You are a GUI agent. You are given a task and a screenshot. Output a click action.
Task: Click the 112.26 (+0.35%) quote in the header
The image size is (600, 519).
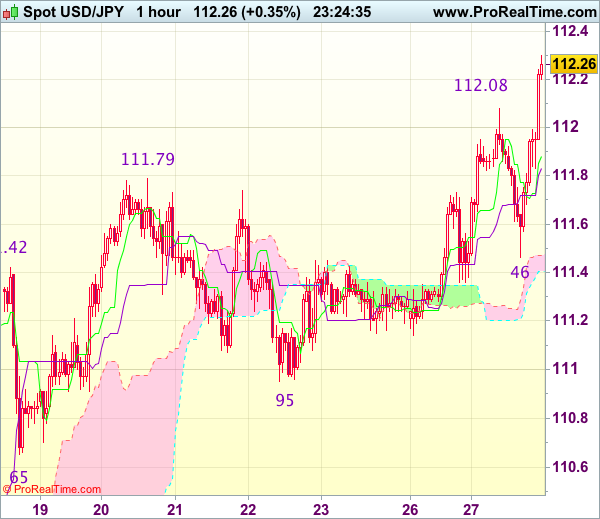pos(247,12)
